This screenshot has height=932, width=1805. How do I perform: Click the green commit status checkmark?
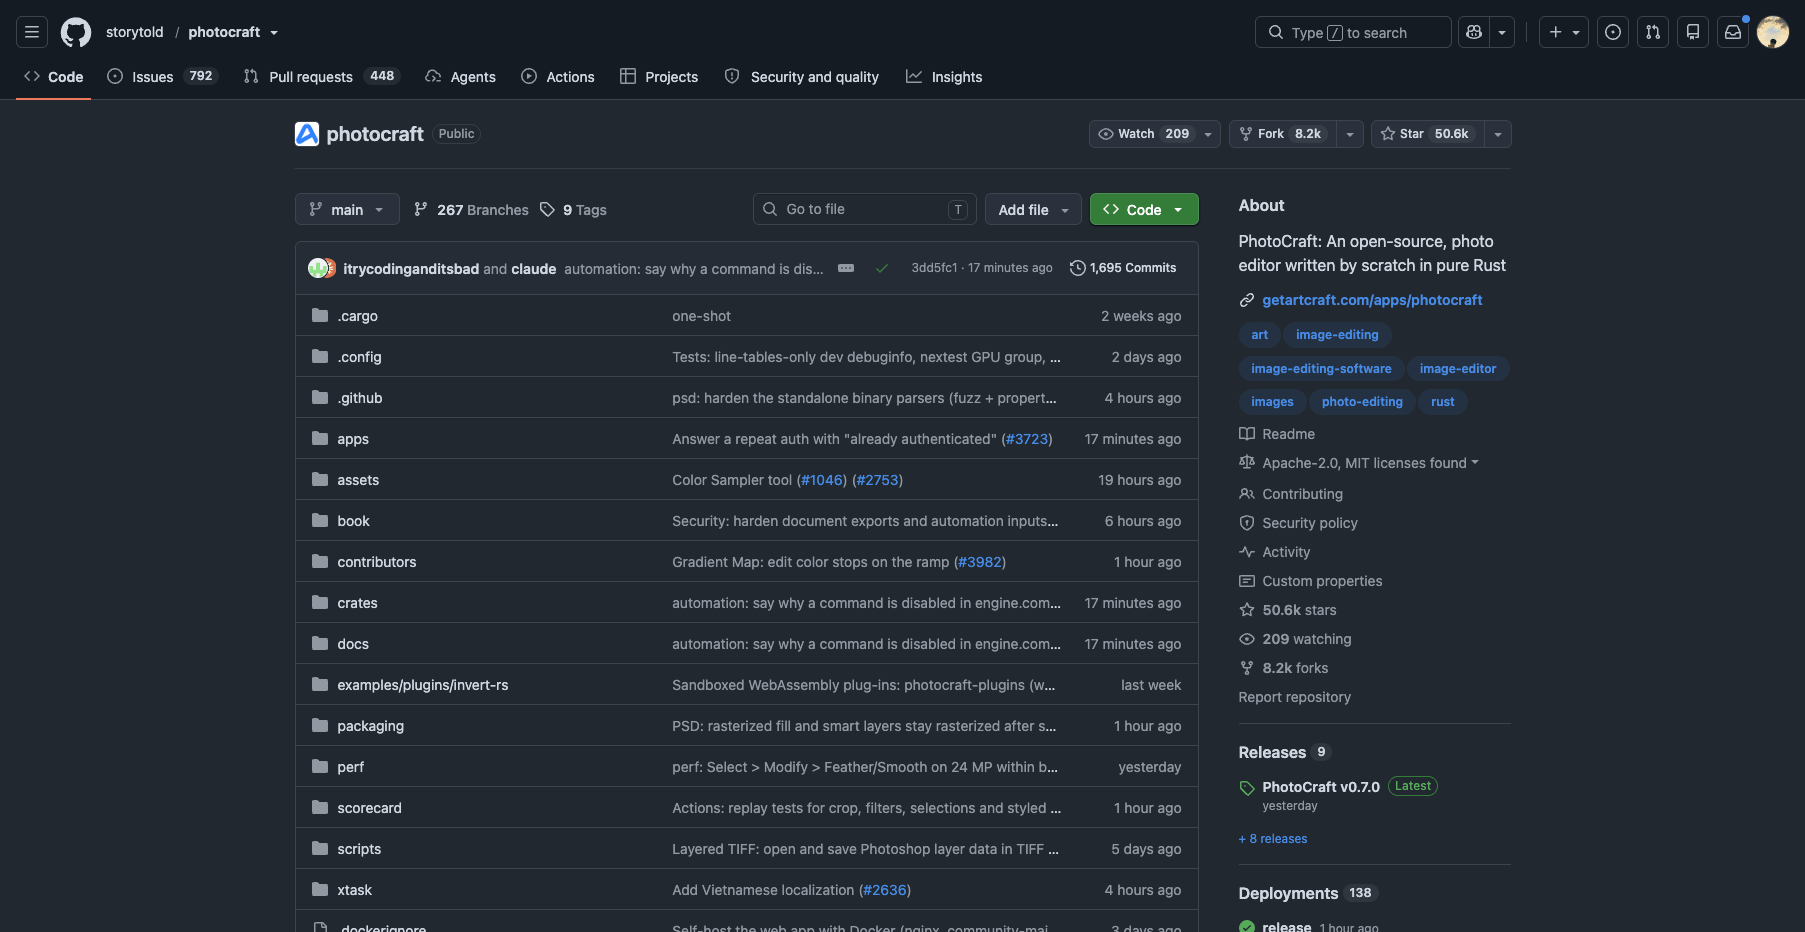coord(882,268)
